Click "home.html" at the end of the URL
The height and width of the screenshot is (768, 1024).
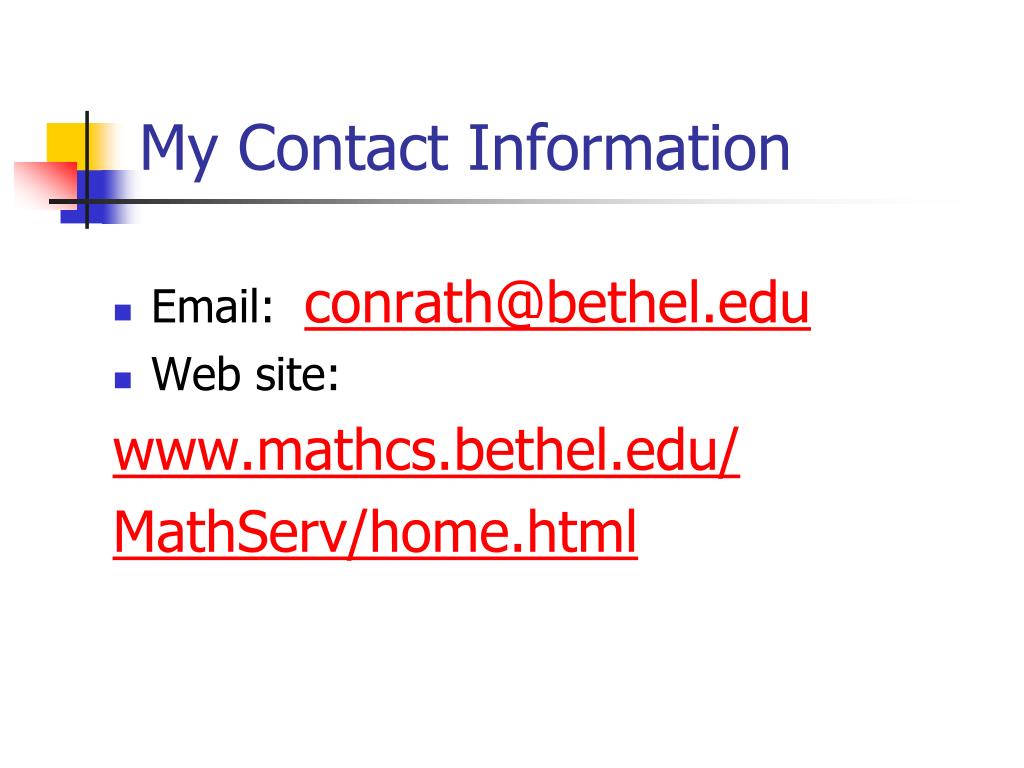tap(504, 530)
